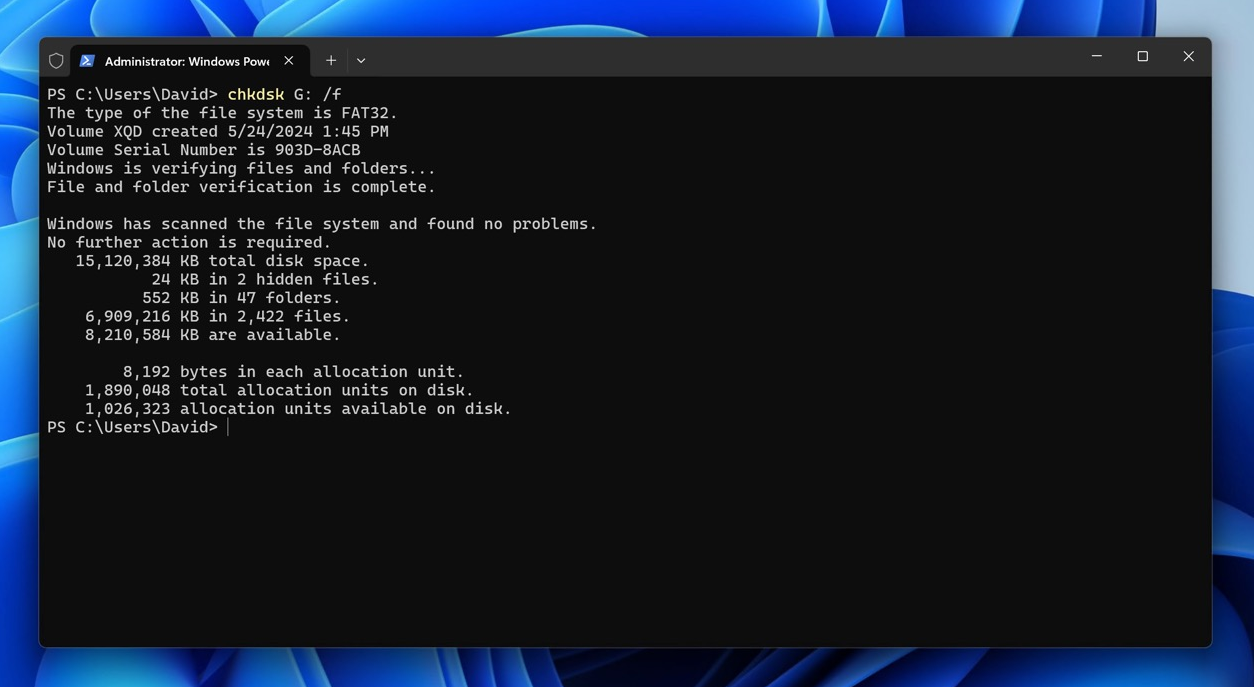1254x687 pixels.
Task: Click the "Volume Serial Number is 903D-8ACB" line
Action: point(203,150)
